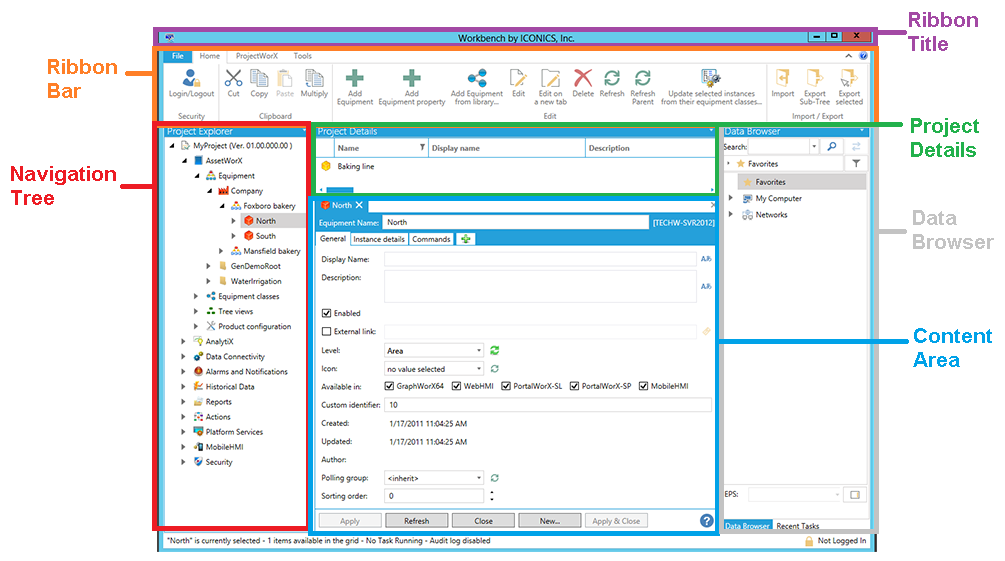Click the Login/Logout ribbon icon
This screenshot has height=561, width=1005.
(191, 79)
